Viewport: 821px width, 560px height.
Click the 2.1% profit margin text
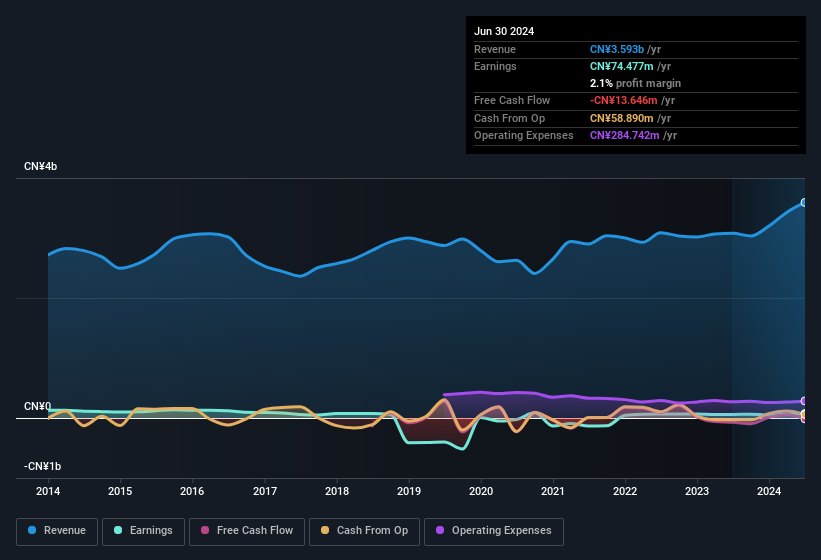[635, 83]
